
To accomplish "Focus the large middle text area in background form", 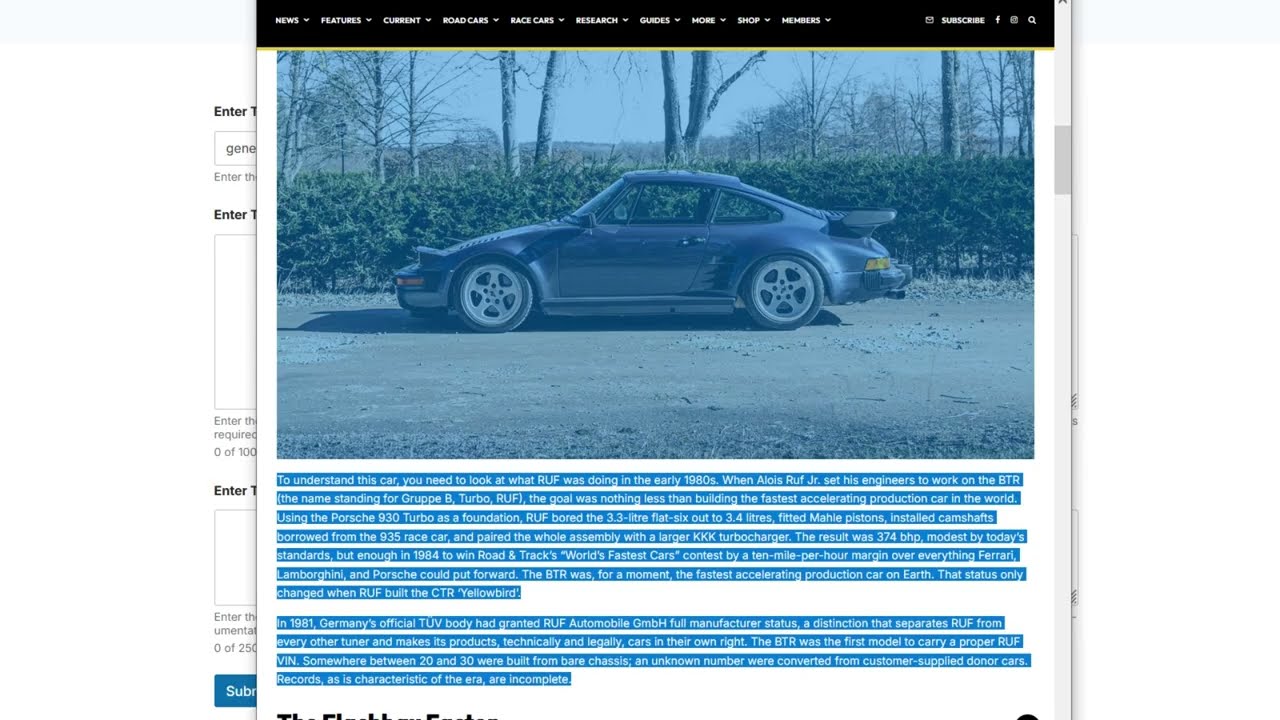I will [x=235, y=322].
